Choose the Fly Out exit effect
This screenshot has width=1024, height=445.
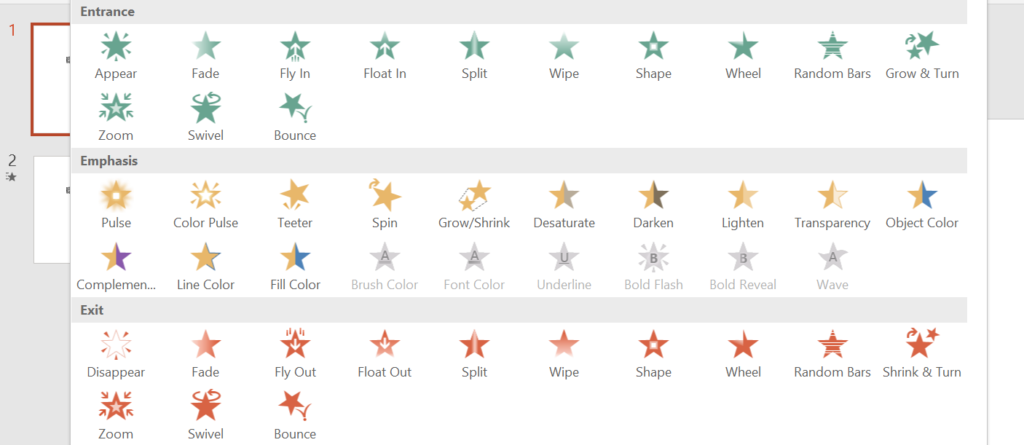295,354
